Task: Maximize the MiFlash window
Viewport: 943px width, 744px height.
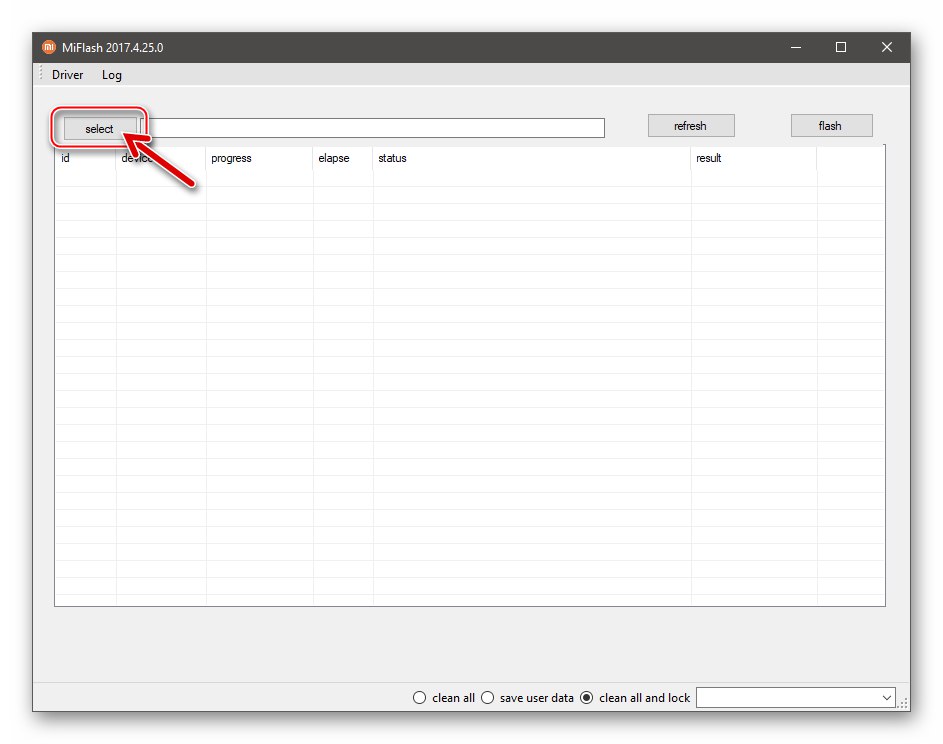Action: [x=841, y=47]
